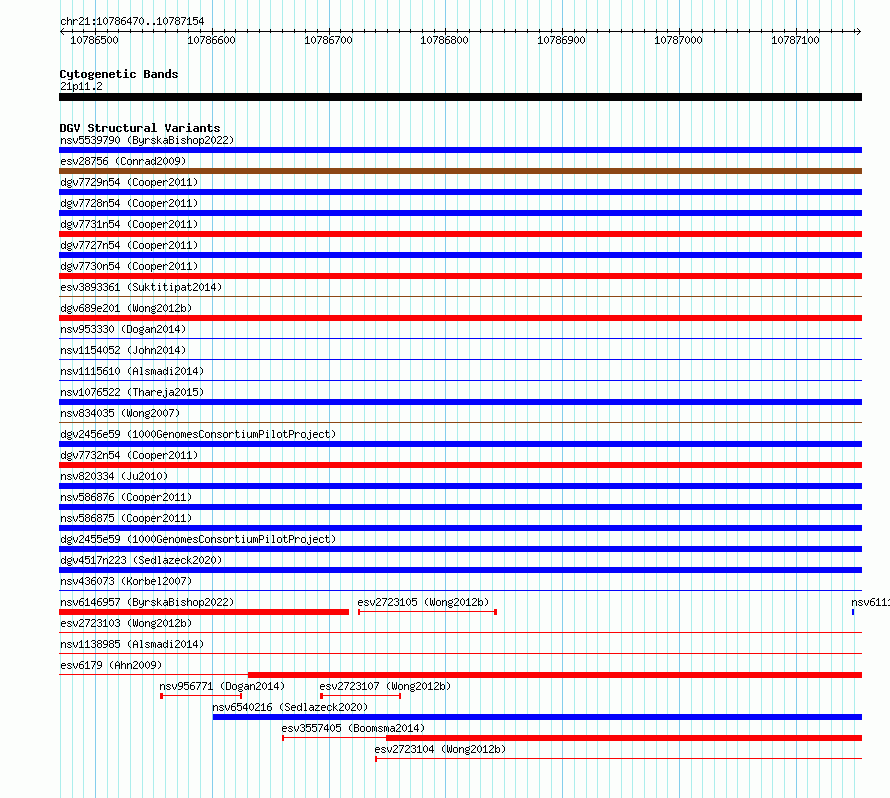Click ruler position 10786600
890x798 pixels.
tap(211, 40)
